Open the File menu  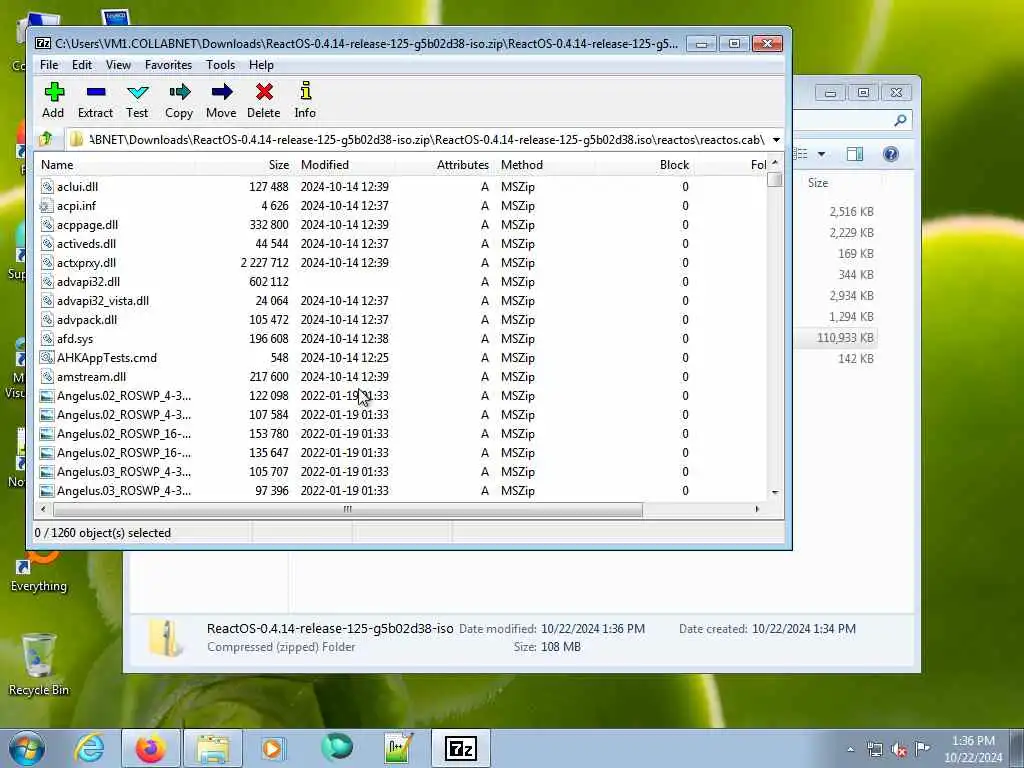(x=49, y=65)
